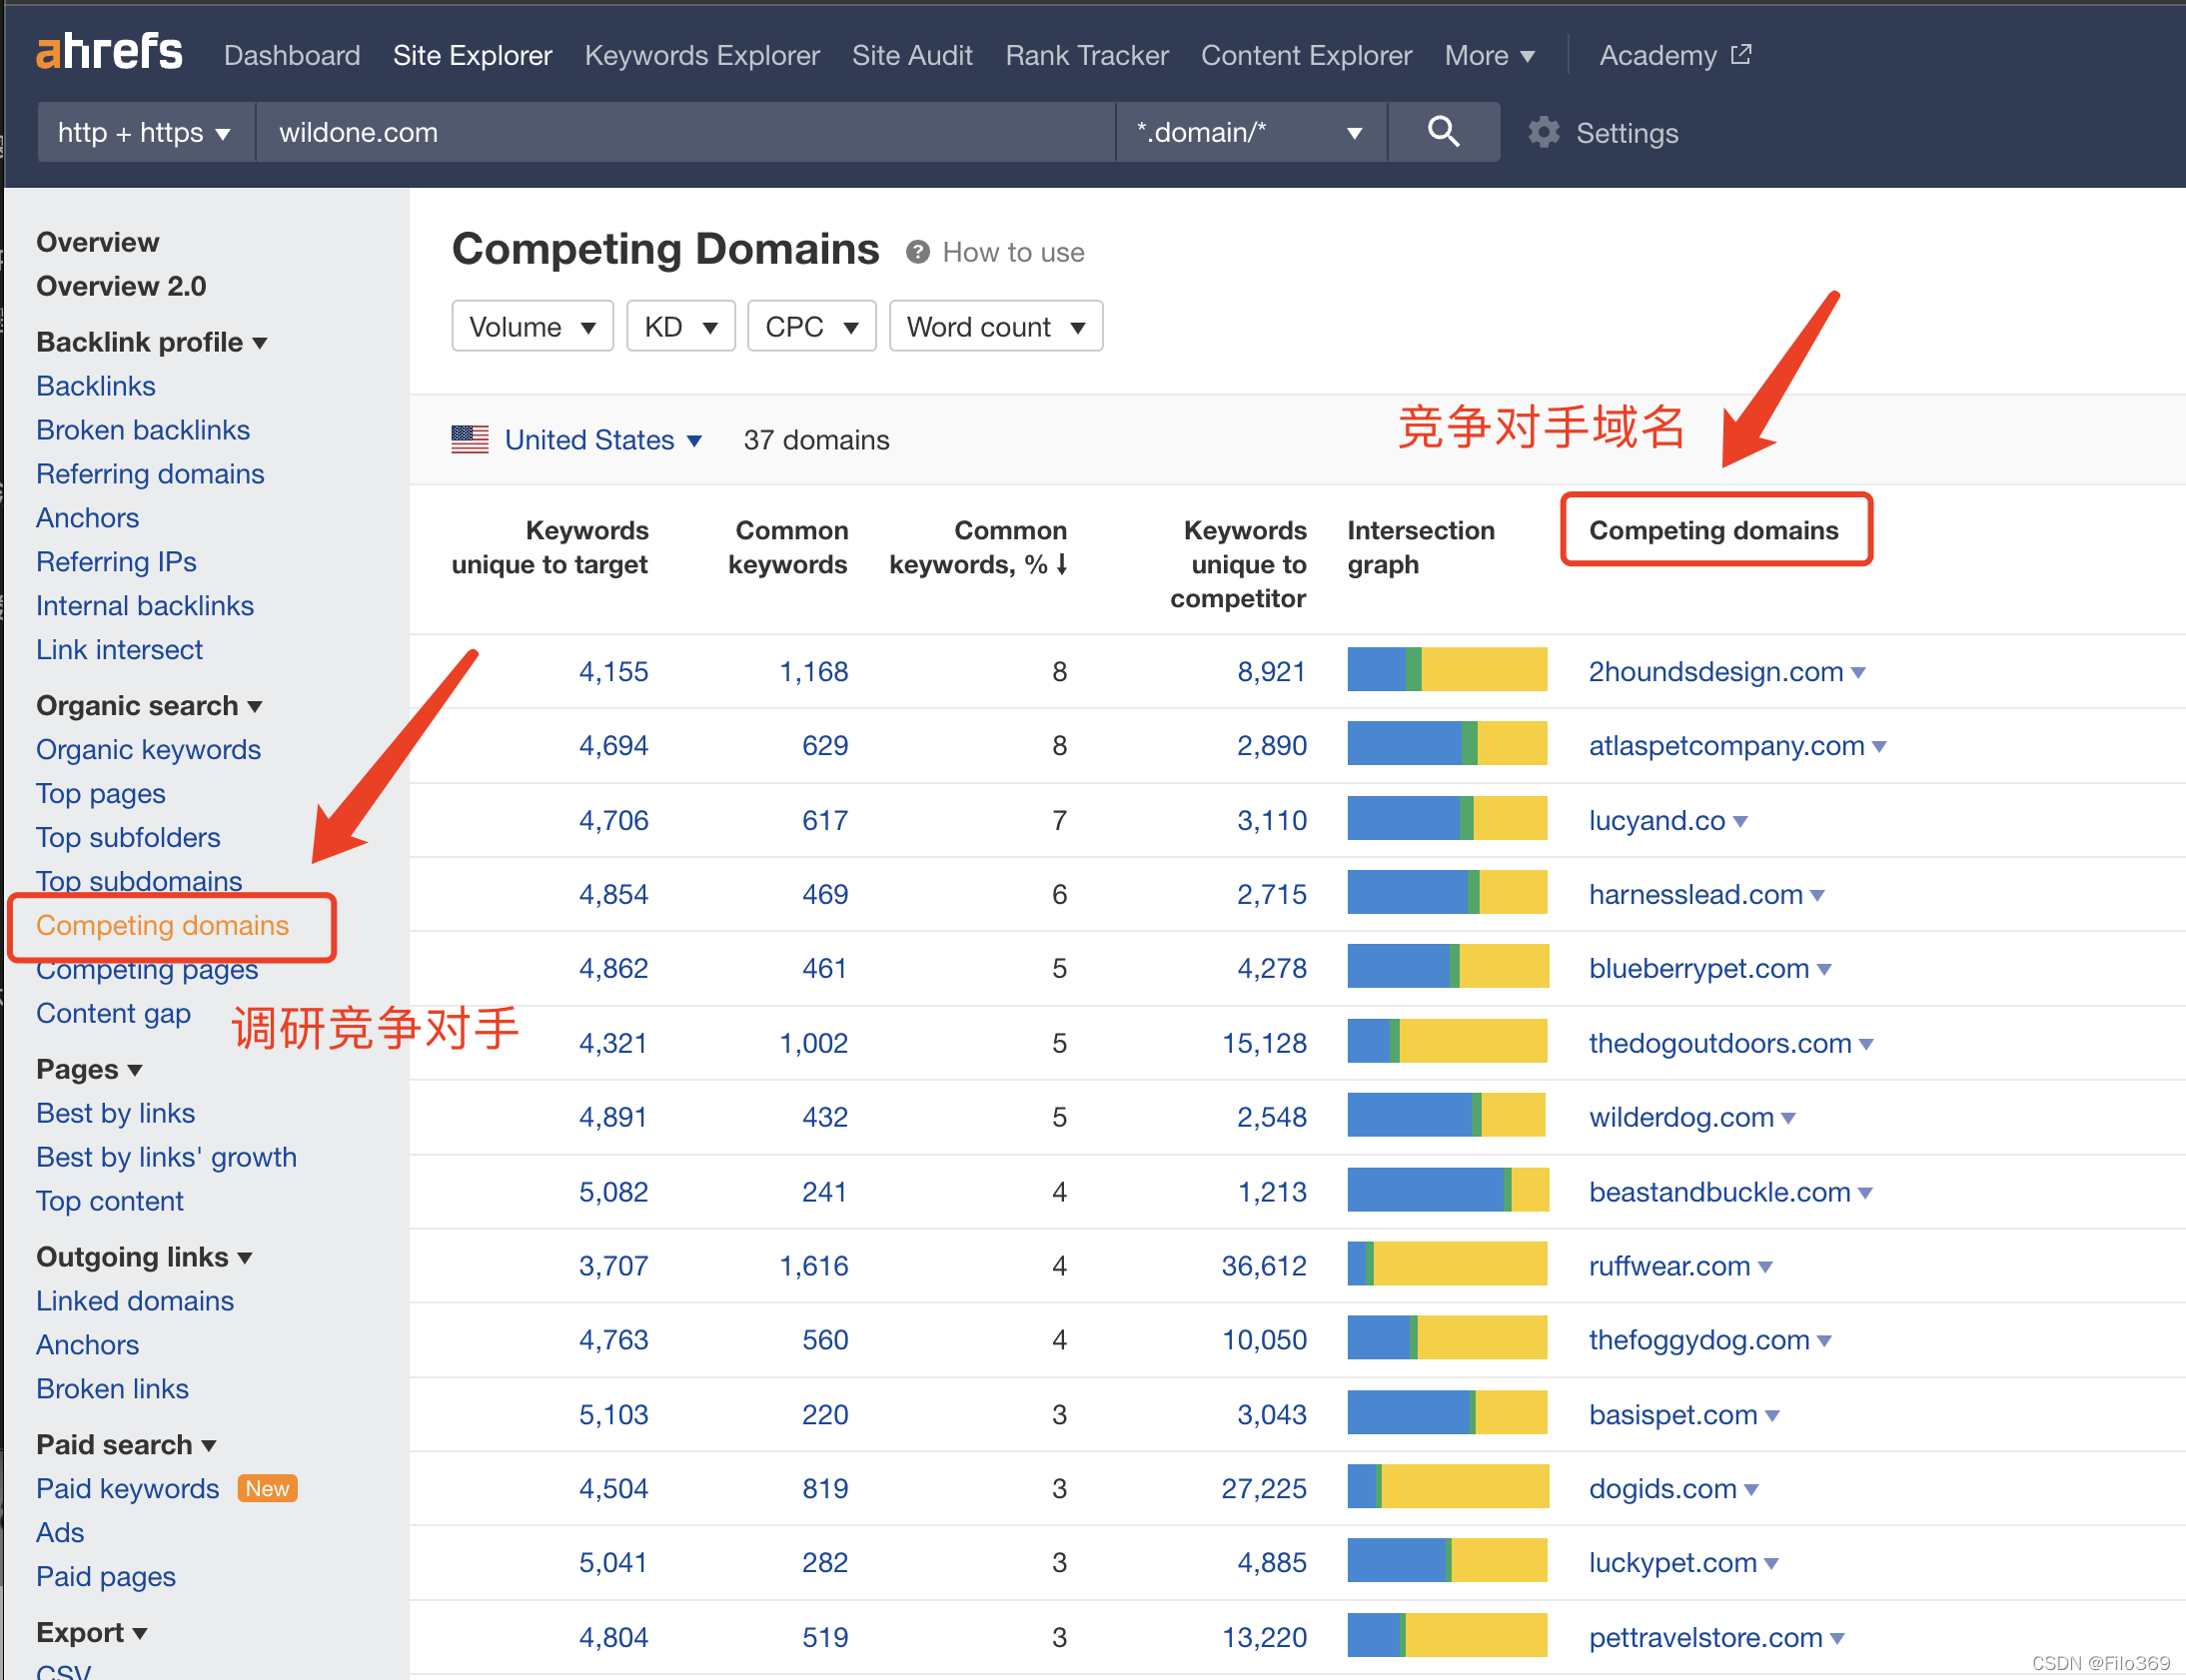Open Content gap in the sidebar
Screen dimensions: 2186x1680
tap(113, 1013)
